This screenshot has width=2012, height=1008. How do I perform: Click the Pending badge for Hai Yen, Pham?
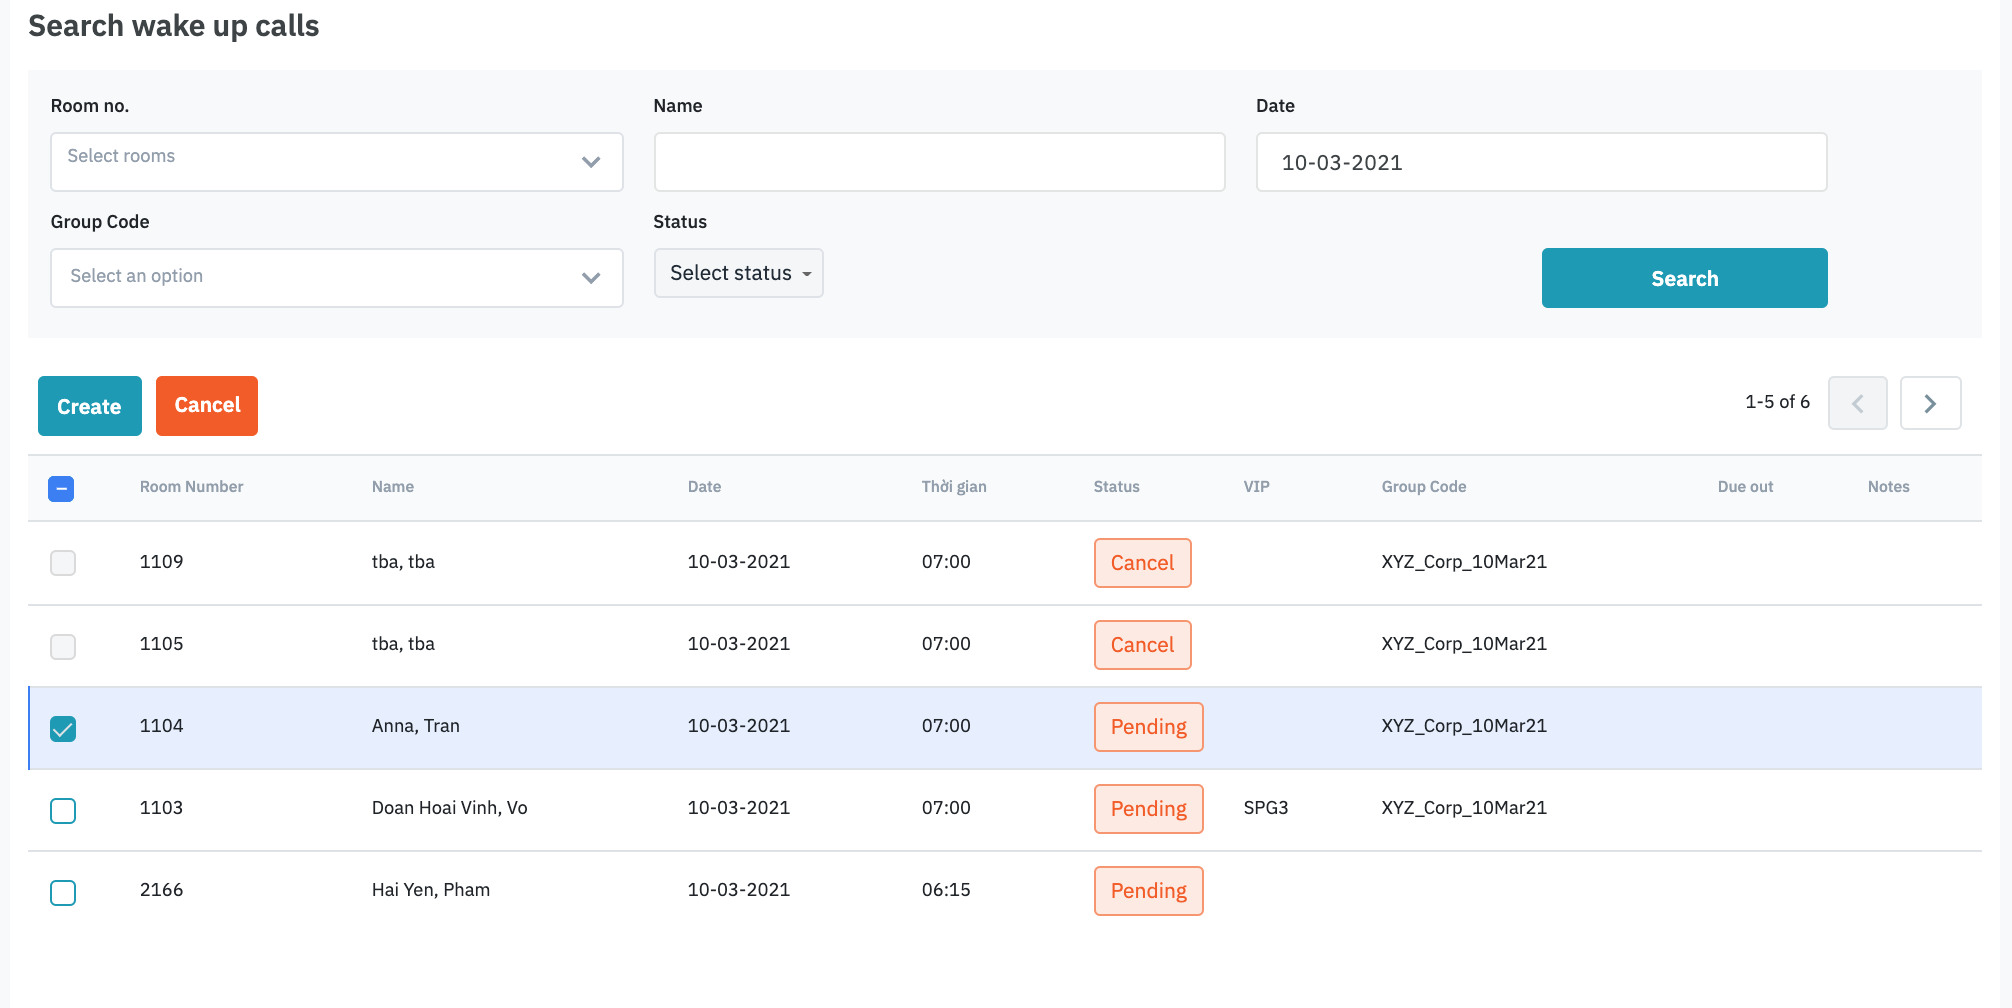tap(1148, 891)
